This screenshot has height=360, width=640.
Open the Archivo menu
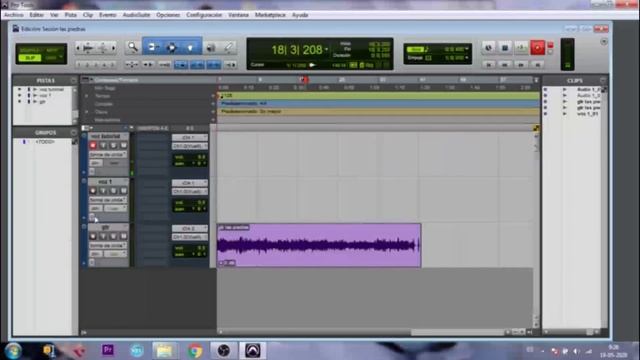[14, 15]
